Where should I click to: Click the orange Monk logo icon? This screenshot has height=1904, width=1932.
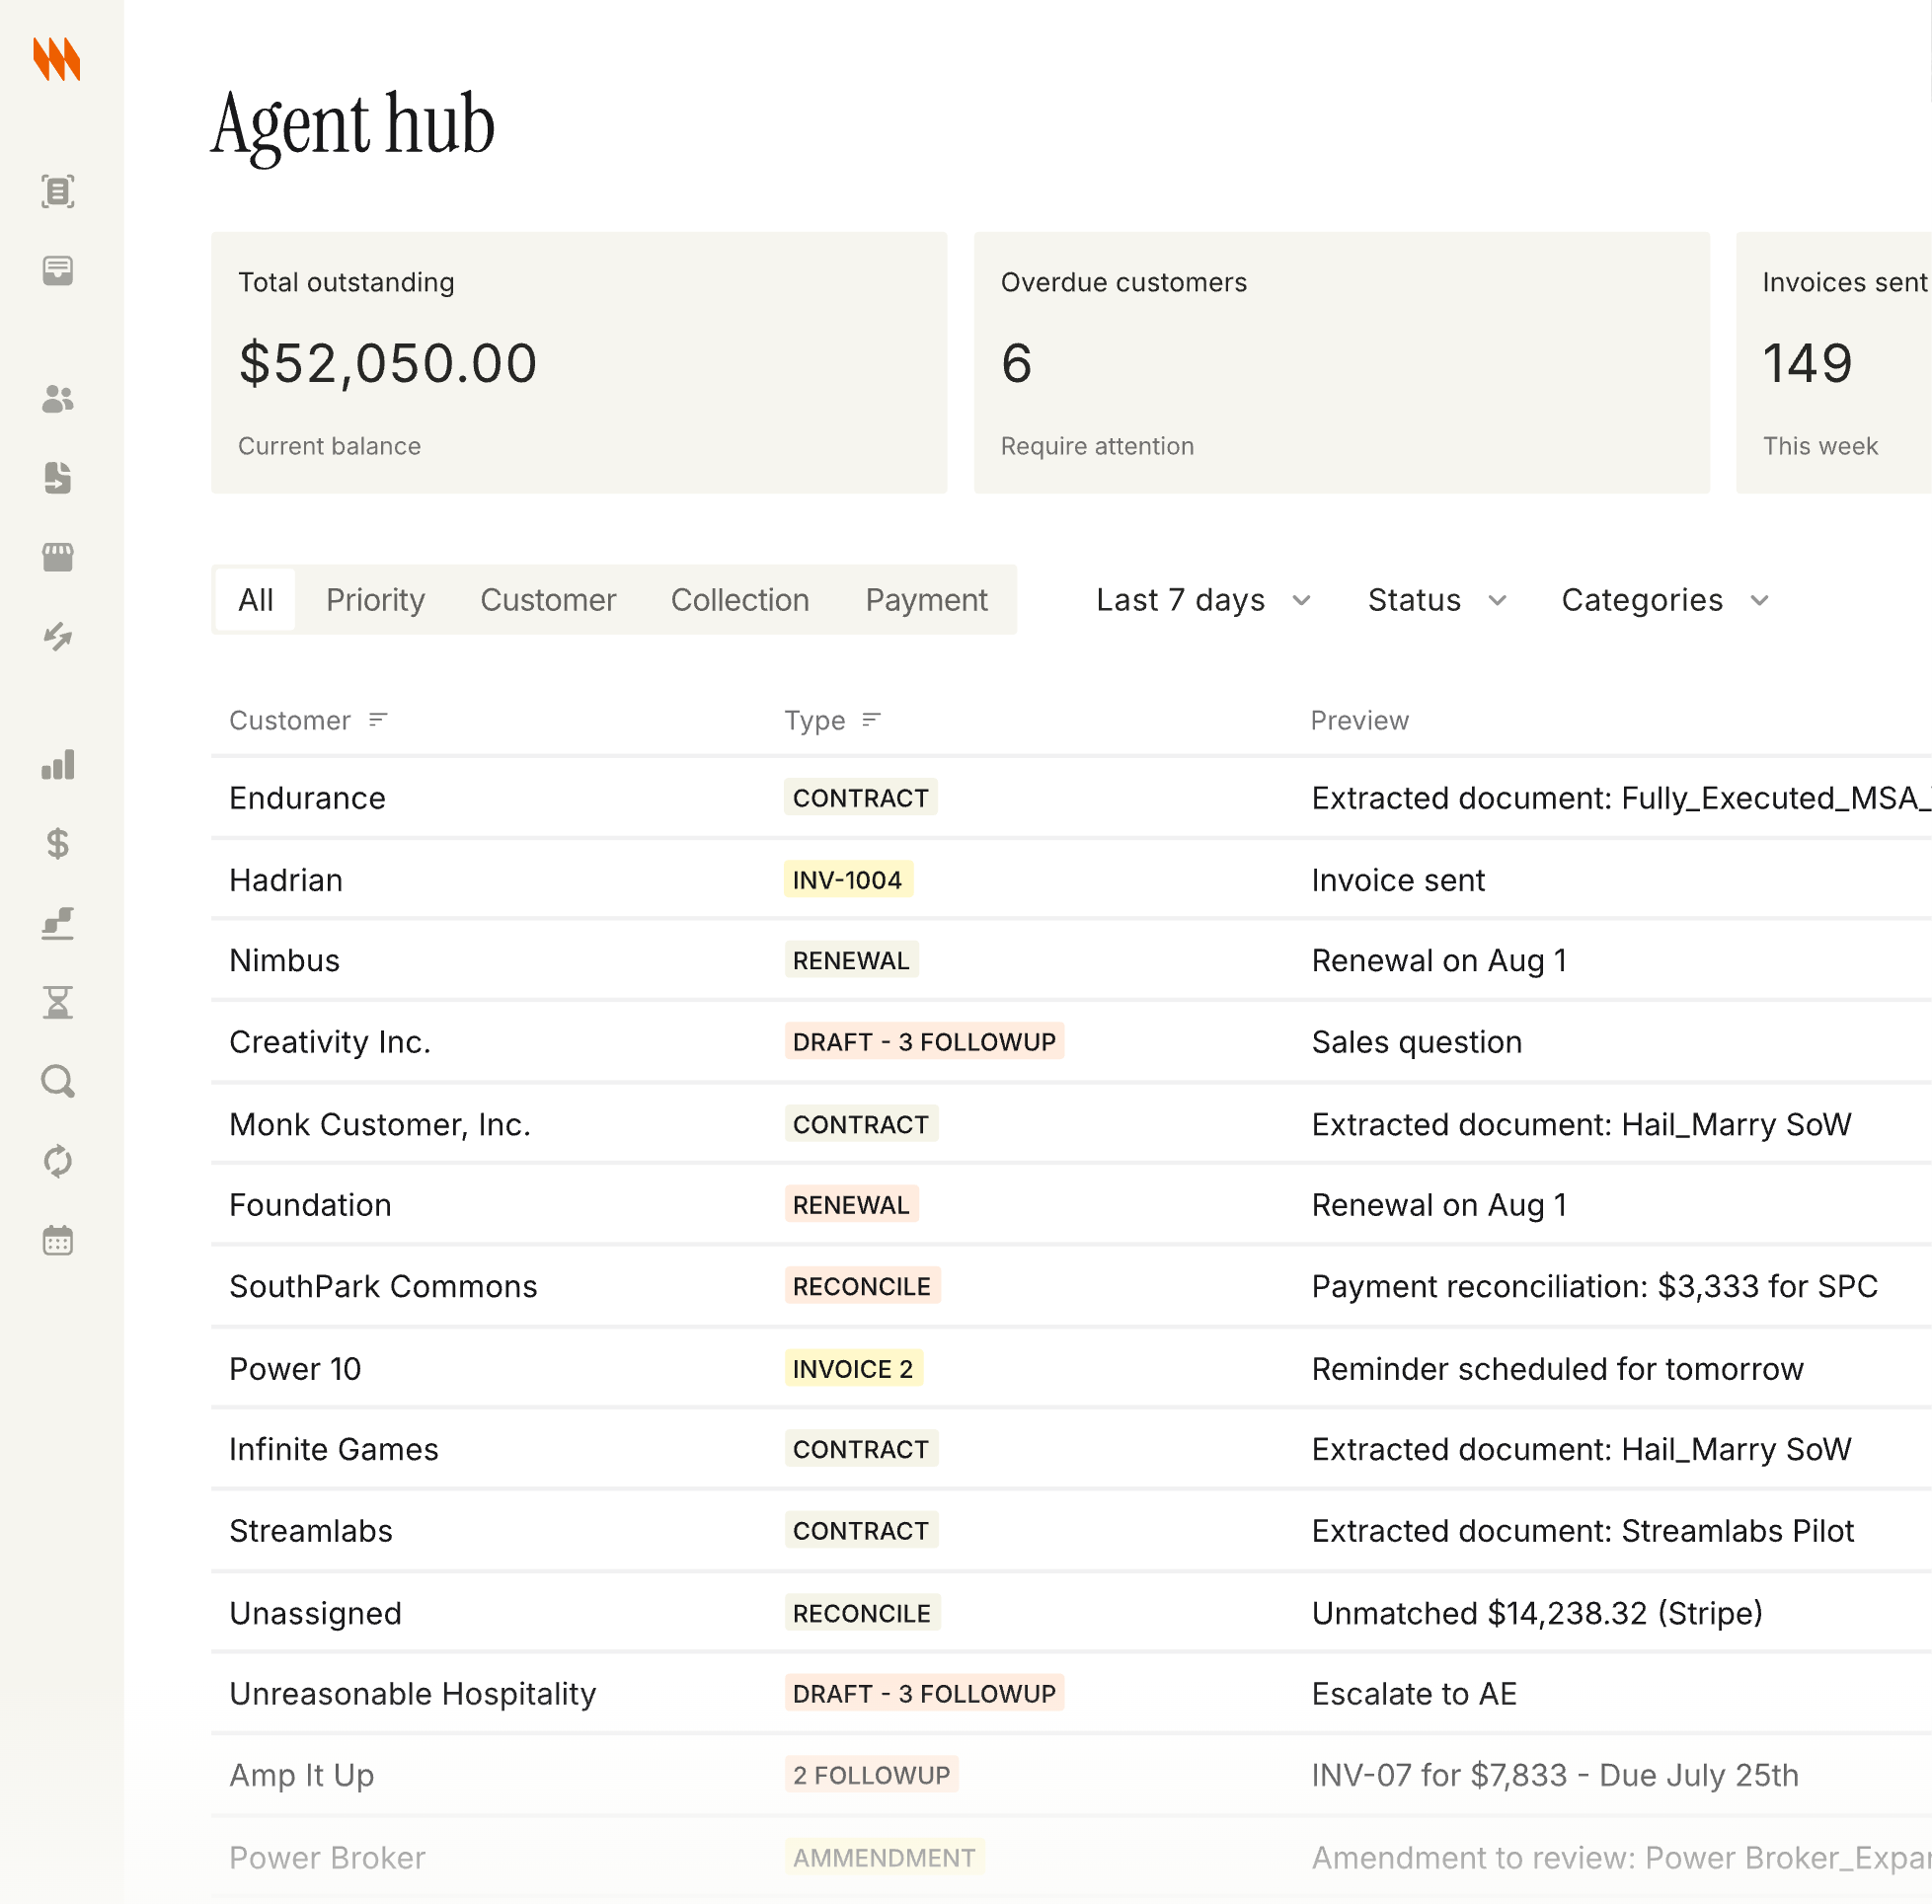(57, 59)
